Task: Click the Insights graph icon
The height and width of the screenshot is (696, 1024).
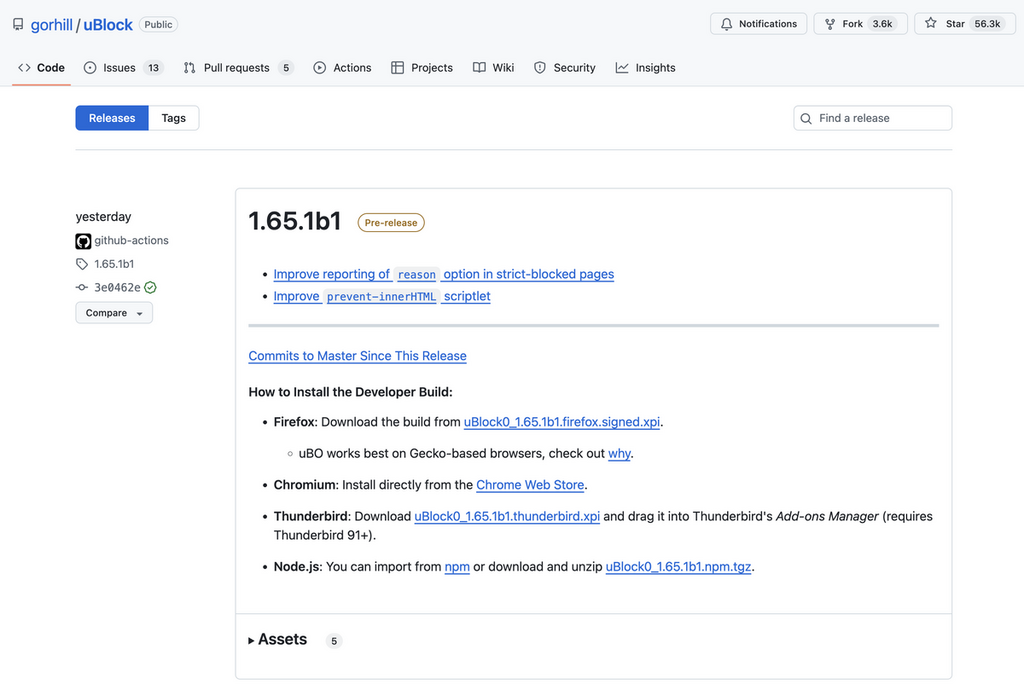Action: click(x=622, y=68)
